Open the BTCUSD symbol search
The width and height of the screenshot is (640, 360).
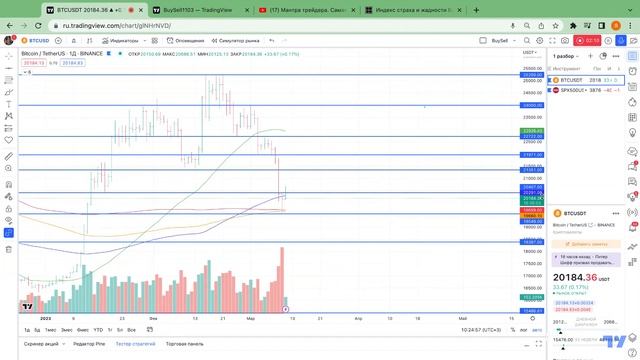pos(36,40)
